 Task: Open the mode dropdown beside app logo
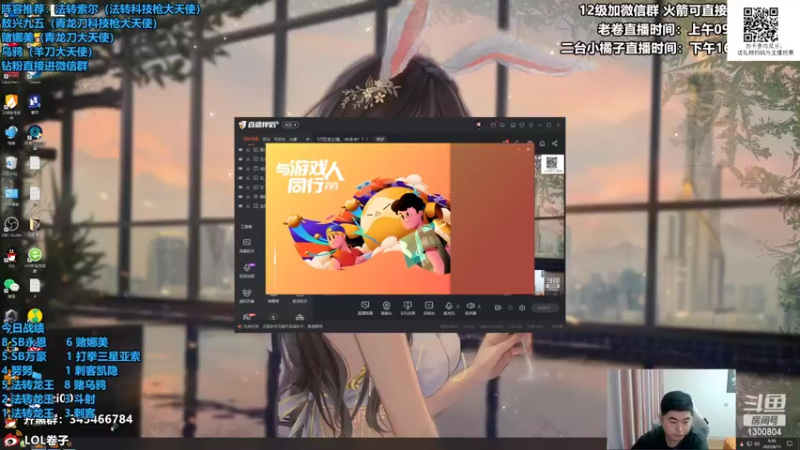pos(290,125)
